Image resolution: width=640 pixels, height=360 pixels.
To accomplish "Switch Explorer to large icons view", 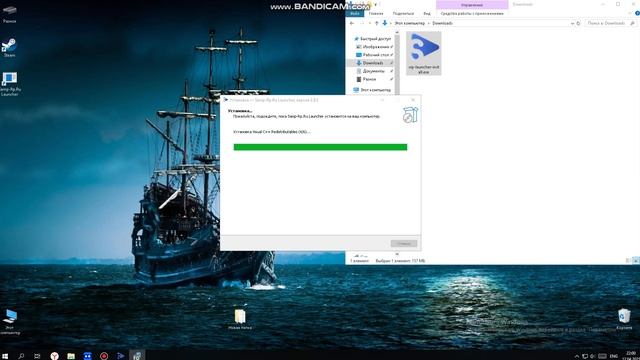I will click(636, 260).
